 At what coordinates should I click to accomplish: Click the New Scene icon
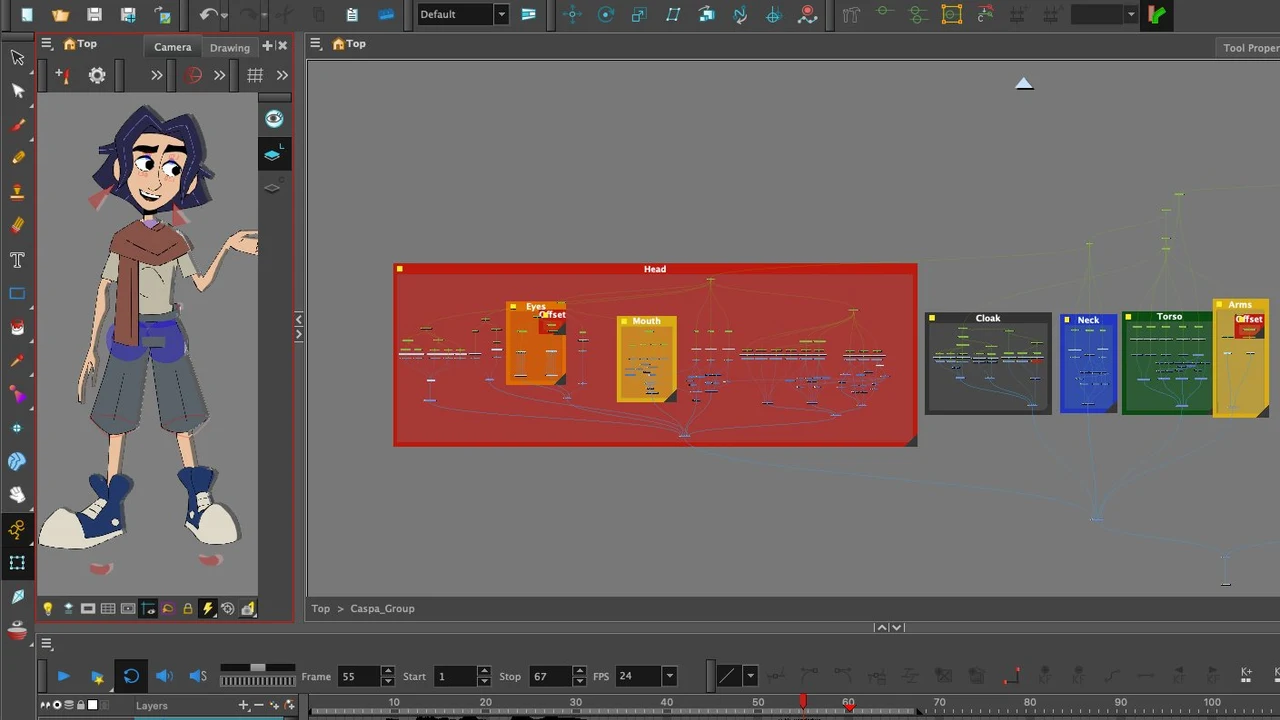[x=26, y=14]
